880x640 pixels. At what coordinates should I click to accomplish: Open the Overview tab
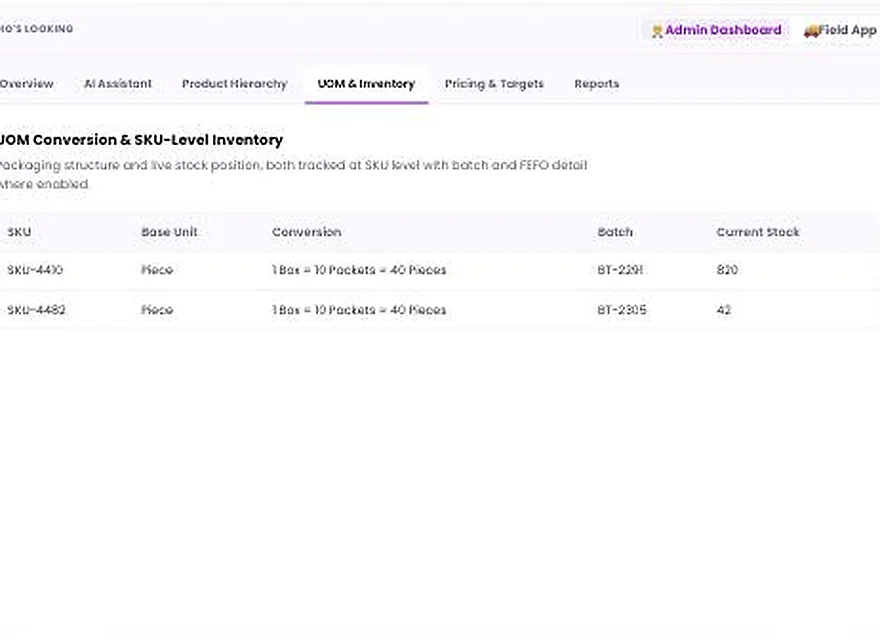[26, 84]
